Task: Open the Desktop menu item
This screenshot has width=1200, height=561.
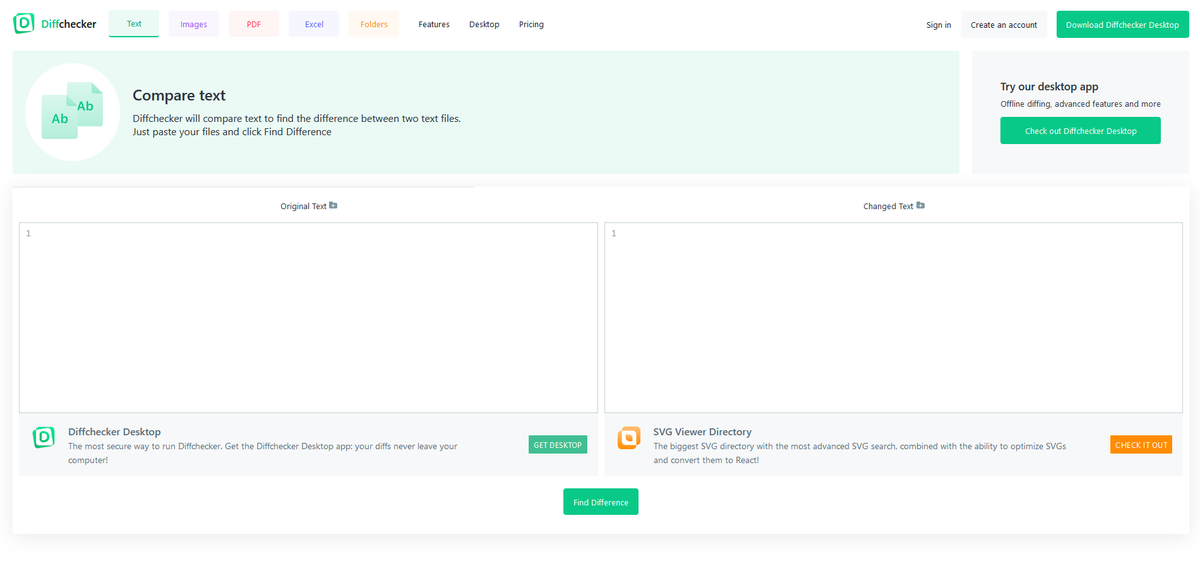Action: click(x=484, y=24)
